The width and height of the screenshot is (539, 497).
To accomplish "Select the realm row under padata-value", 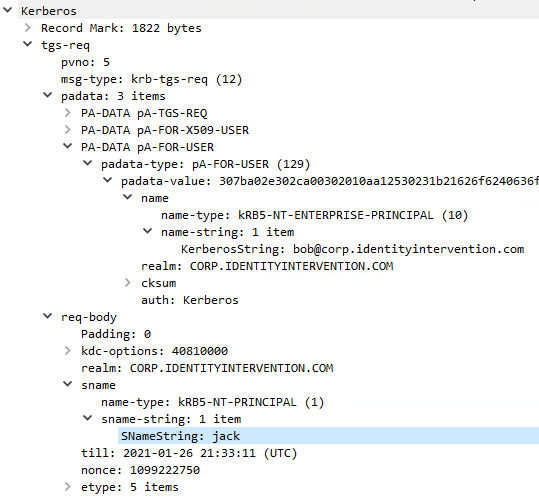I will pos(267,266).
